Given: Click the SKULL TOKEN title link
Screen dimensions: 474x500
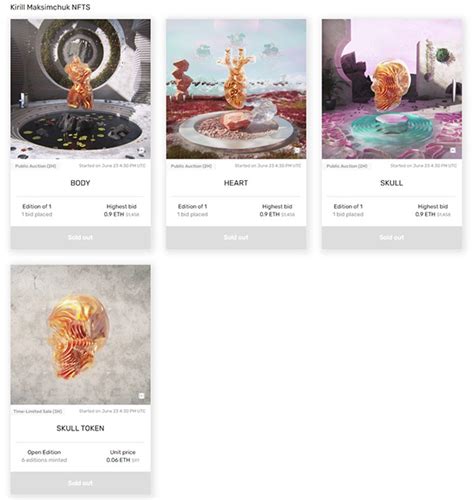Looking at the screenshot, I should [x=80, y=428].
